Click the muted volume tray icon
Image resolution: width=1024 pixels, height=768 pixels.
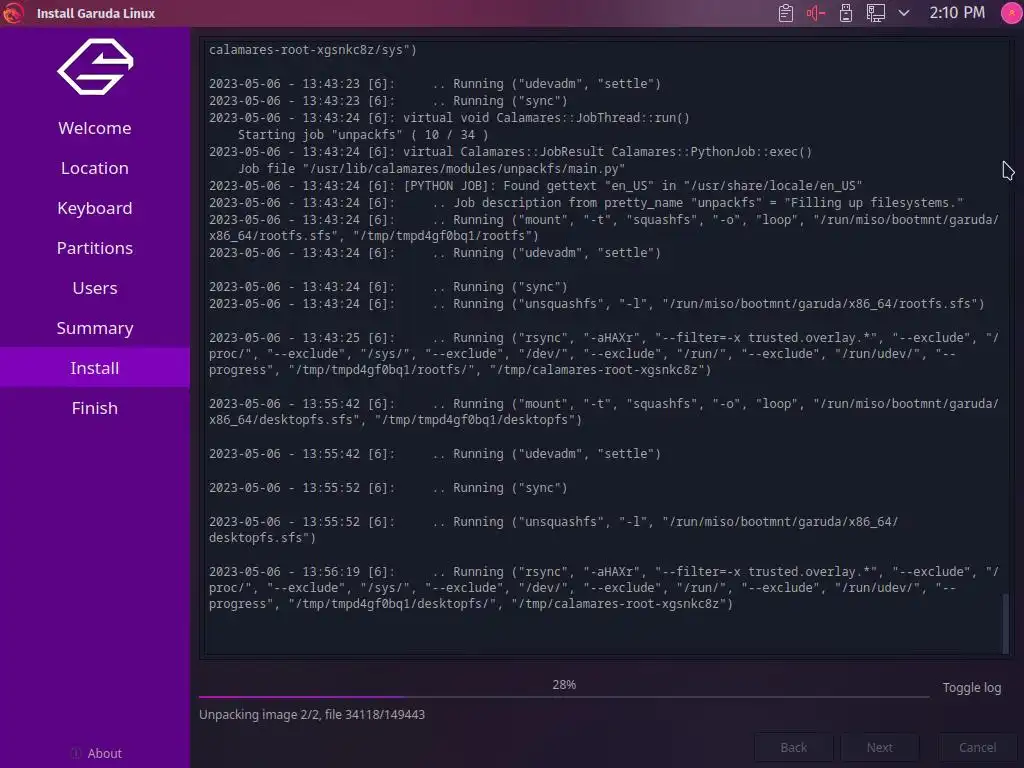[x=816, y=13]
